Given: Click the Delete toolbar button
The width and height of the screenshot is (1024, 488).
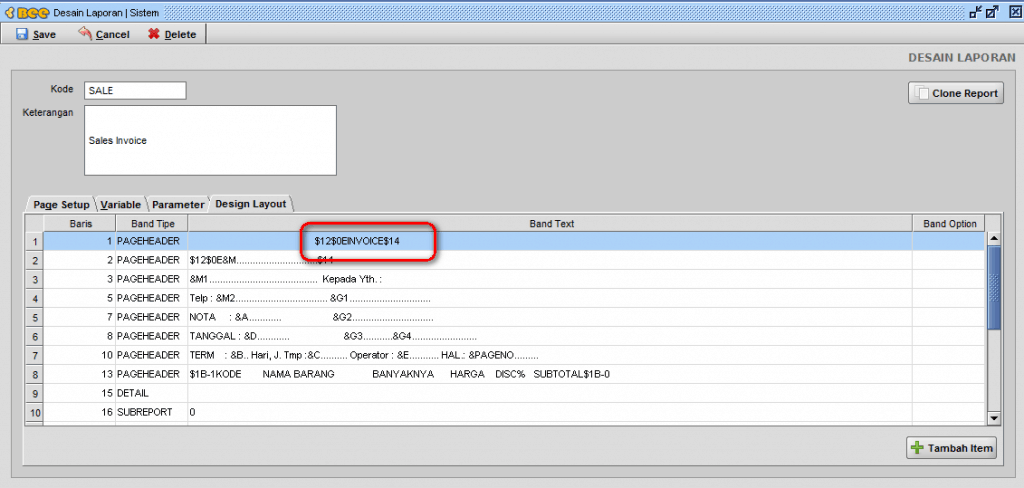Looking at the screenshot, I should point(172,34).
